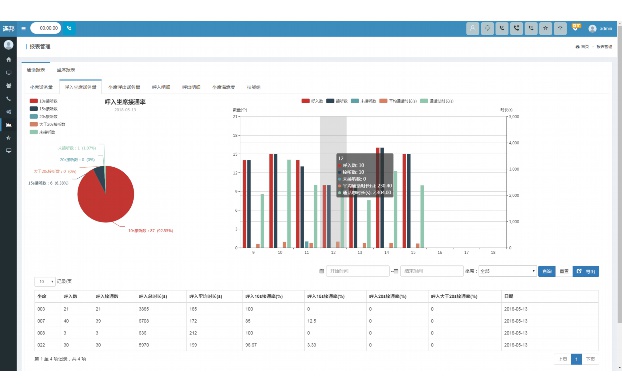
Task: Toggle the red series in the bar chart legend
Action: [x=312, y=101]
